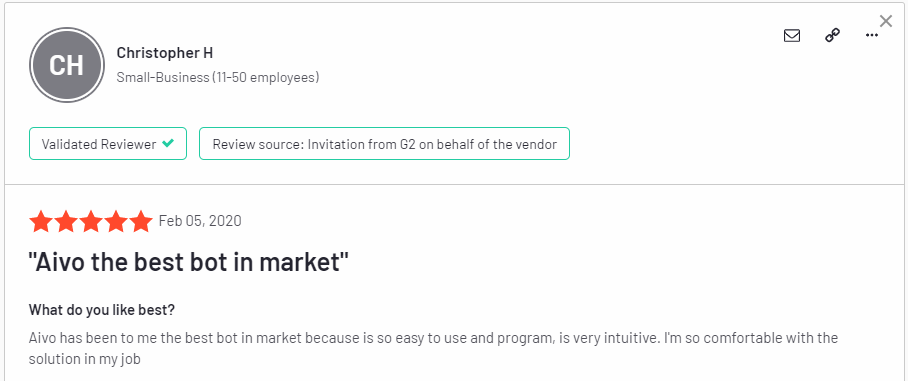Click green checkmark in Validated Reviewer badge
The image size is (908, 381).
[x=168, y=143]
